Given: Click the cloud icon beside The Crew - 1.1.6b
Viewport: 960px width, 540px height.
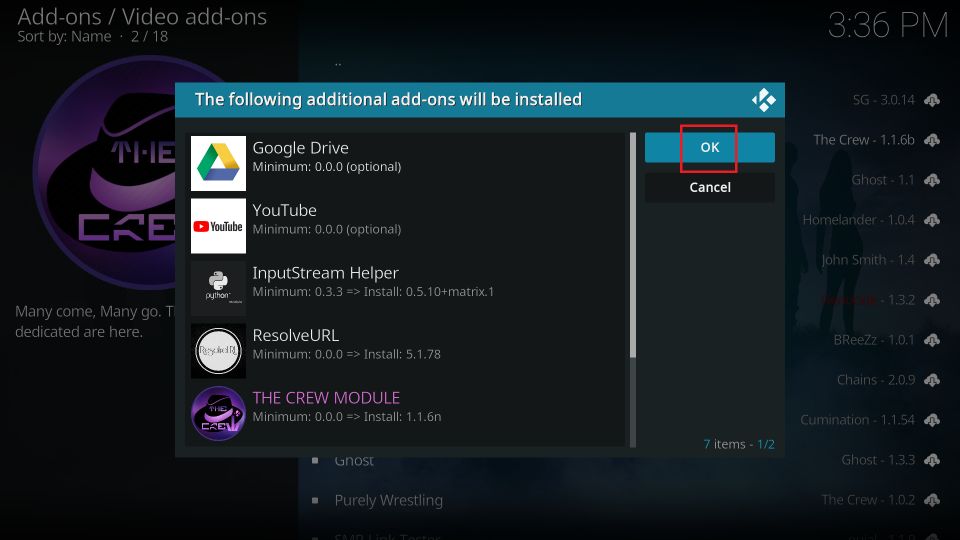Looking at the screenshot, I should coord(932,140).
